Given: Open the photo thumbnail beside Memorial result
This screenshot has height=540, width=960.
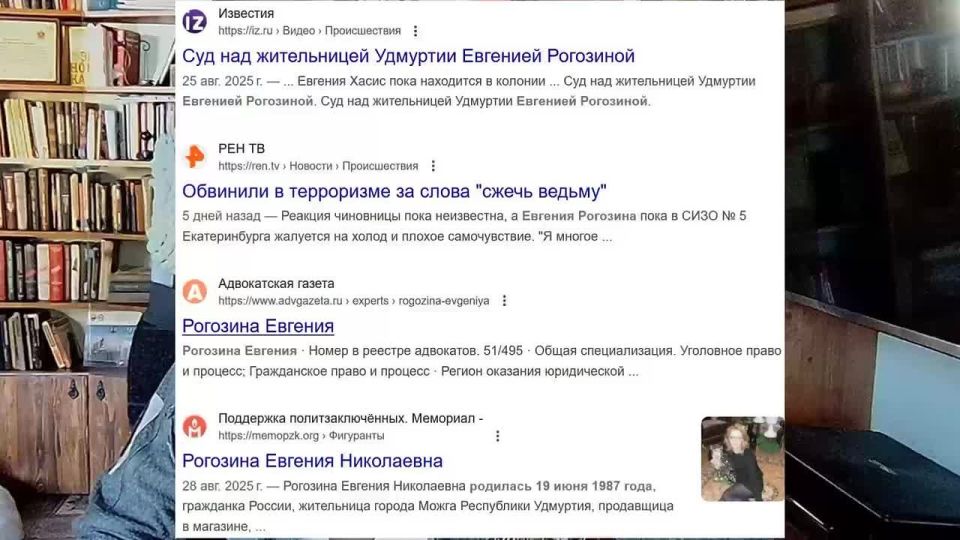Looking at the screenshot, I should point(742,459).
